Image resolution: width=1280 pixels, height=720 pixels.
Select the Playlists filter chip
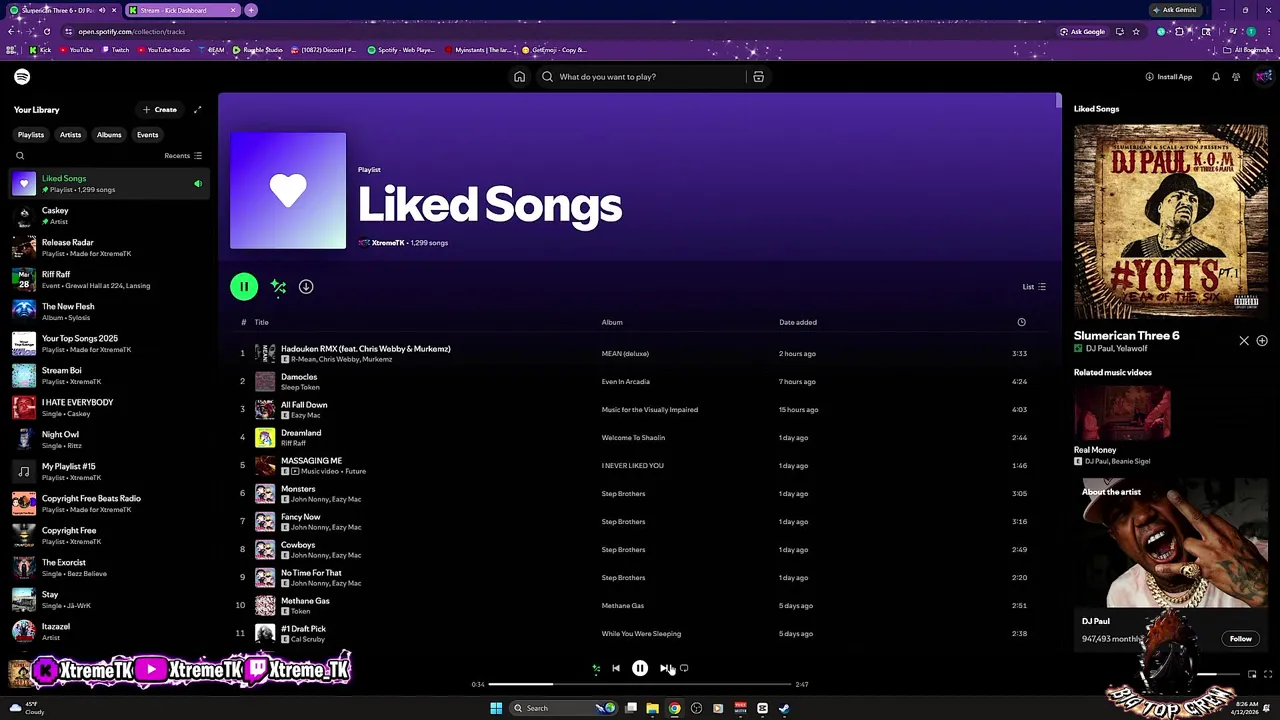[31, 135]
